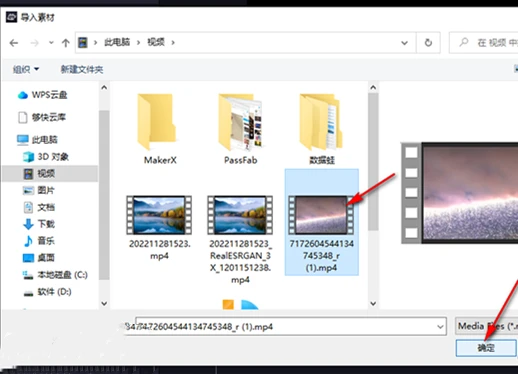Screen dimensions: 518x374
Task: Open 图片 in the sidebar
Action: click(x=46, y=190)
